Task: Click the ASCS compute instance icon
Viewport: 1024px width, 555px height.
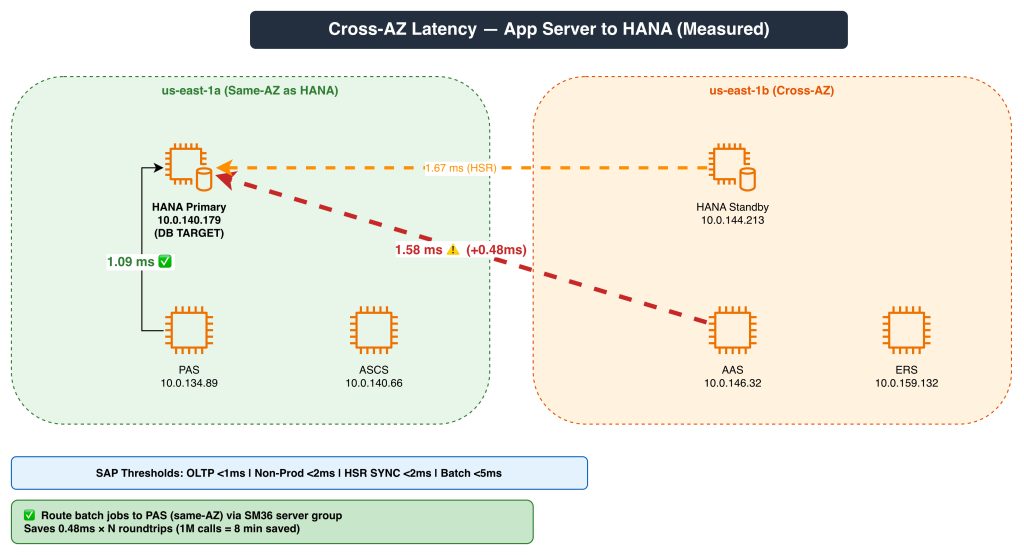Action: click(x=374, y=330)
